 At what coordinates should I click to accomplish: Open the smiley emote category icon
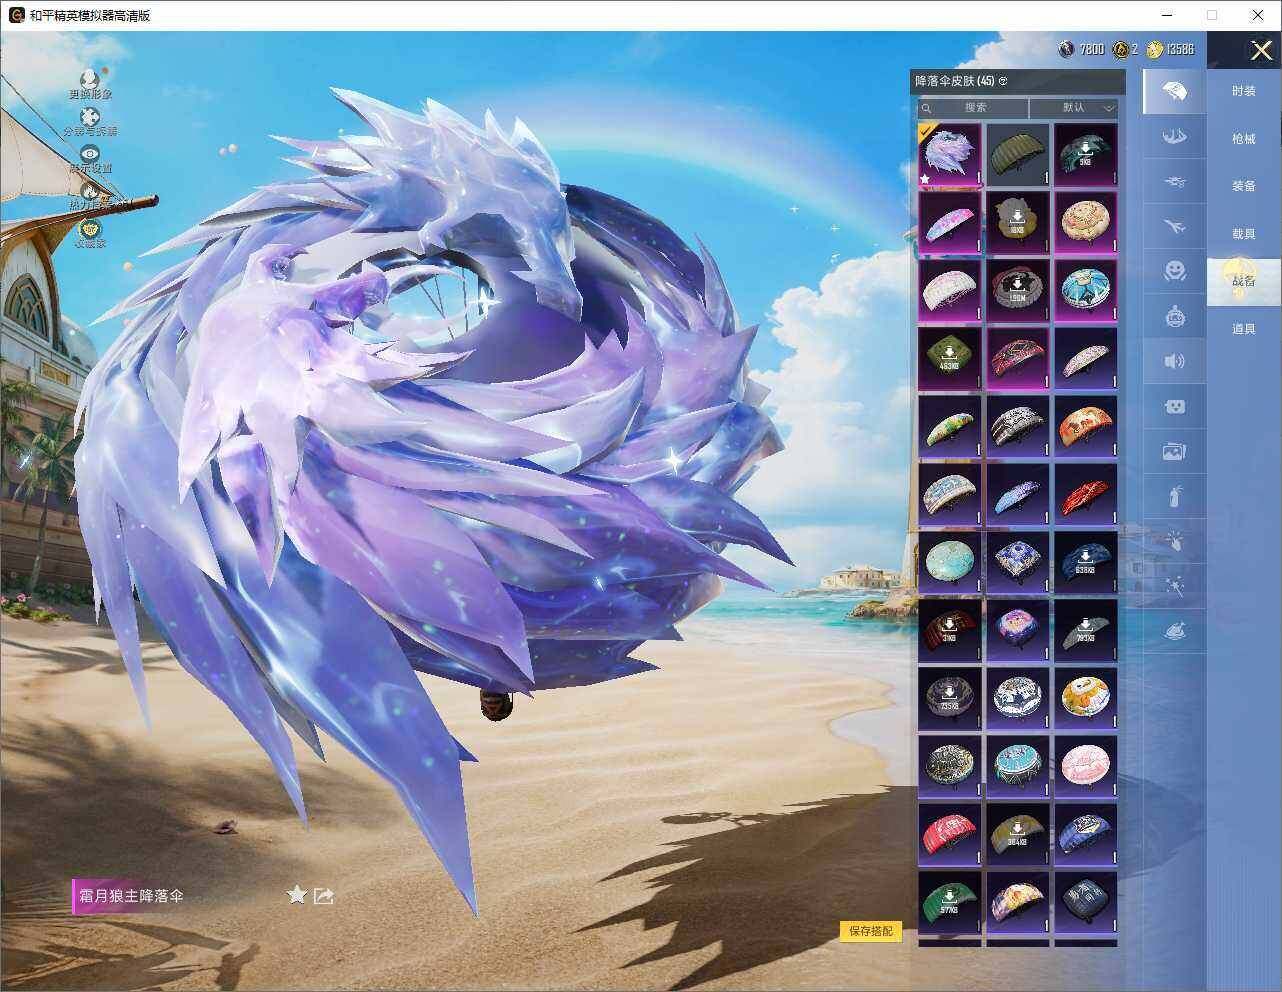[1175, 271]
